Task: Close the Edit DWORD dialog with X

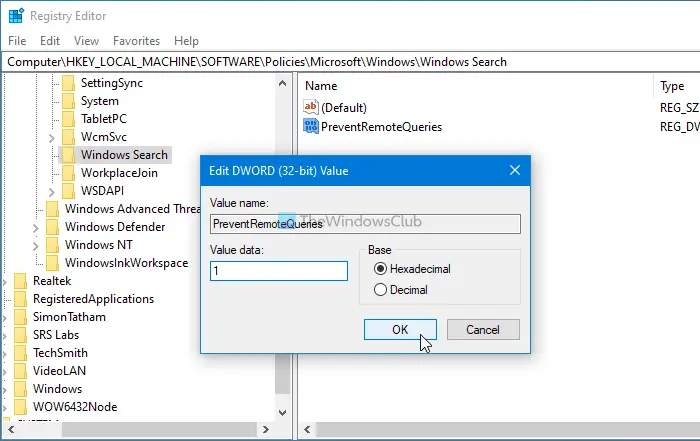Action: 515,170
